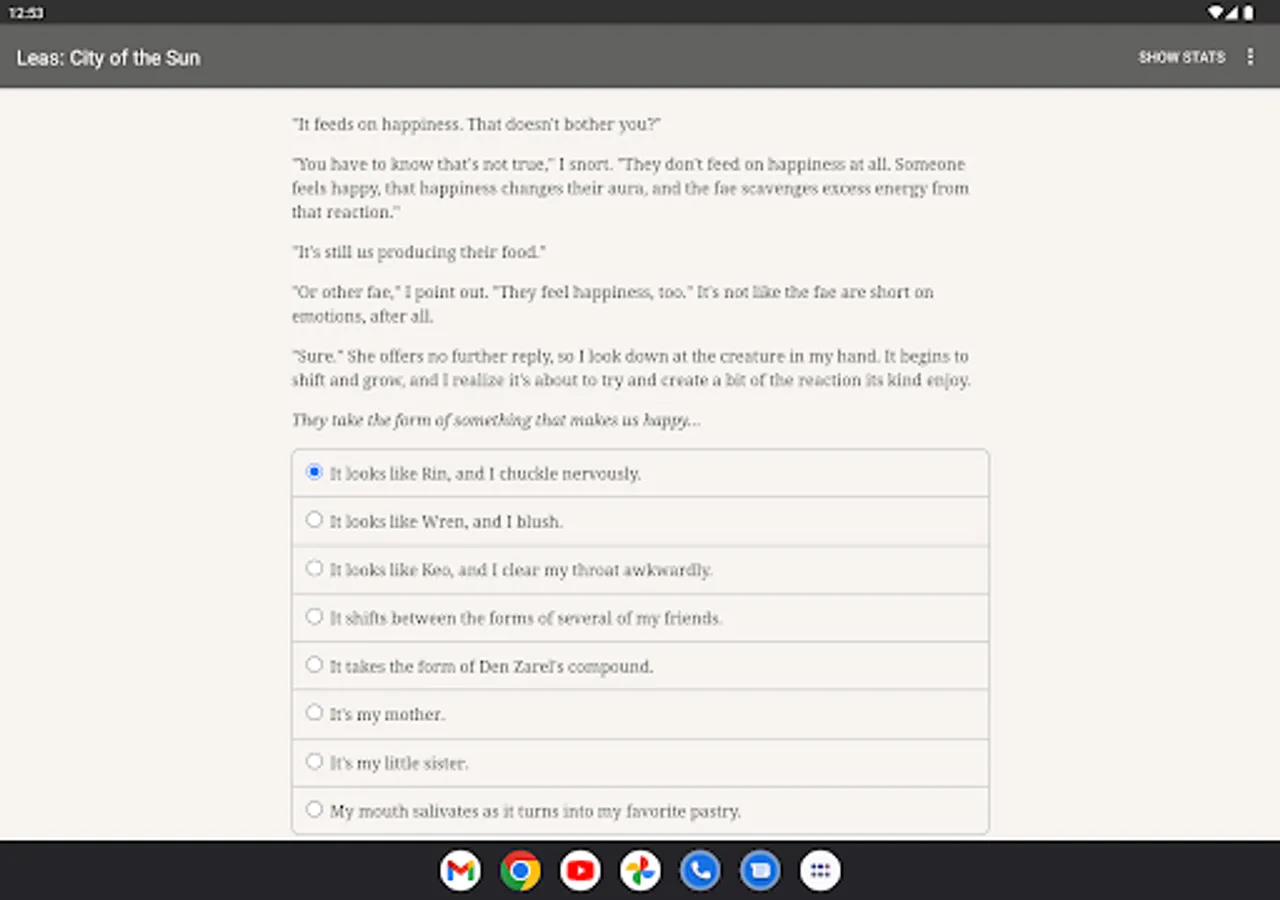Click the paragraph starting "It feeds on happiness"
Image resolution: width=1280 pixels, height=900 pixels.
pos(476,124)
